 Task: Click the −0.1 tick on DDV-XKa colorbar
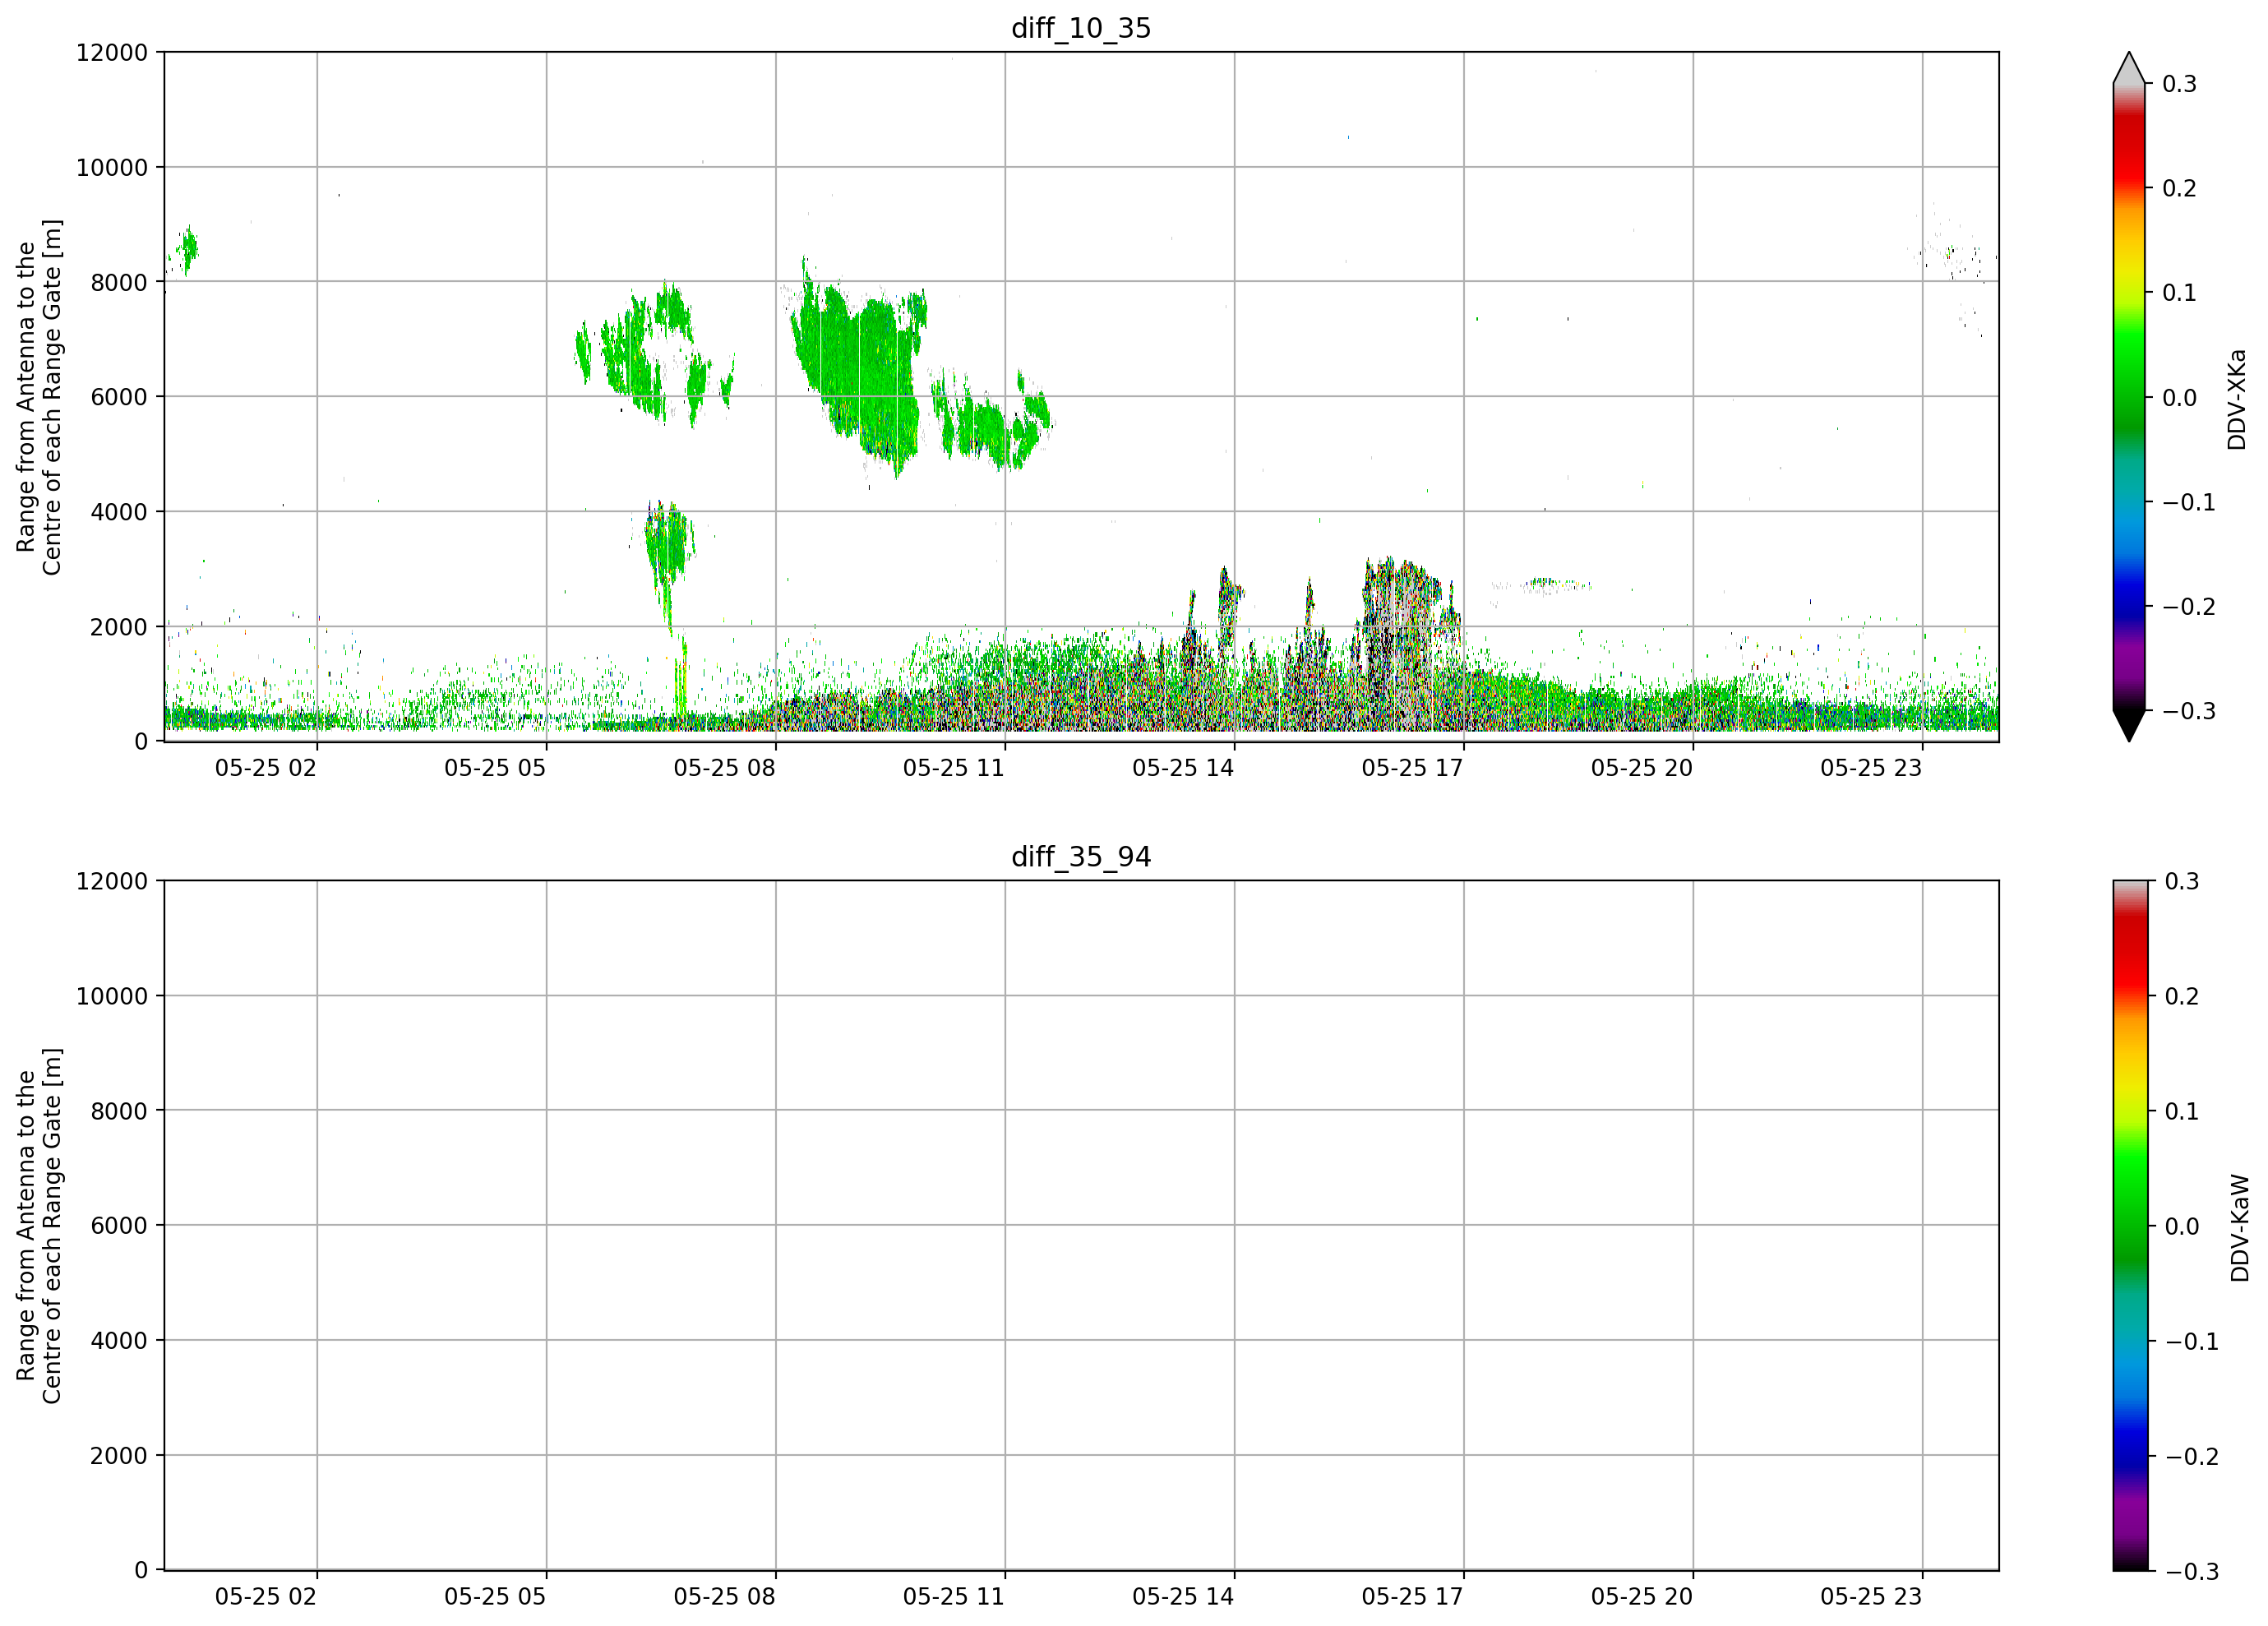point(2190,503)
